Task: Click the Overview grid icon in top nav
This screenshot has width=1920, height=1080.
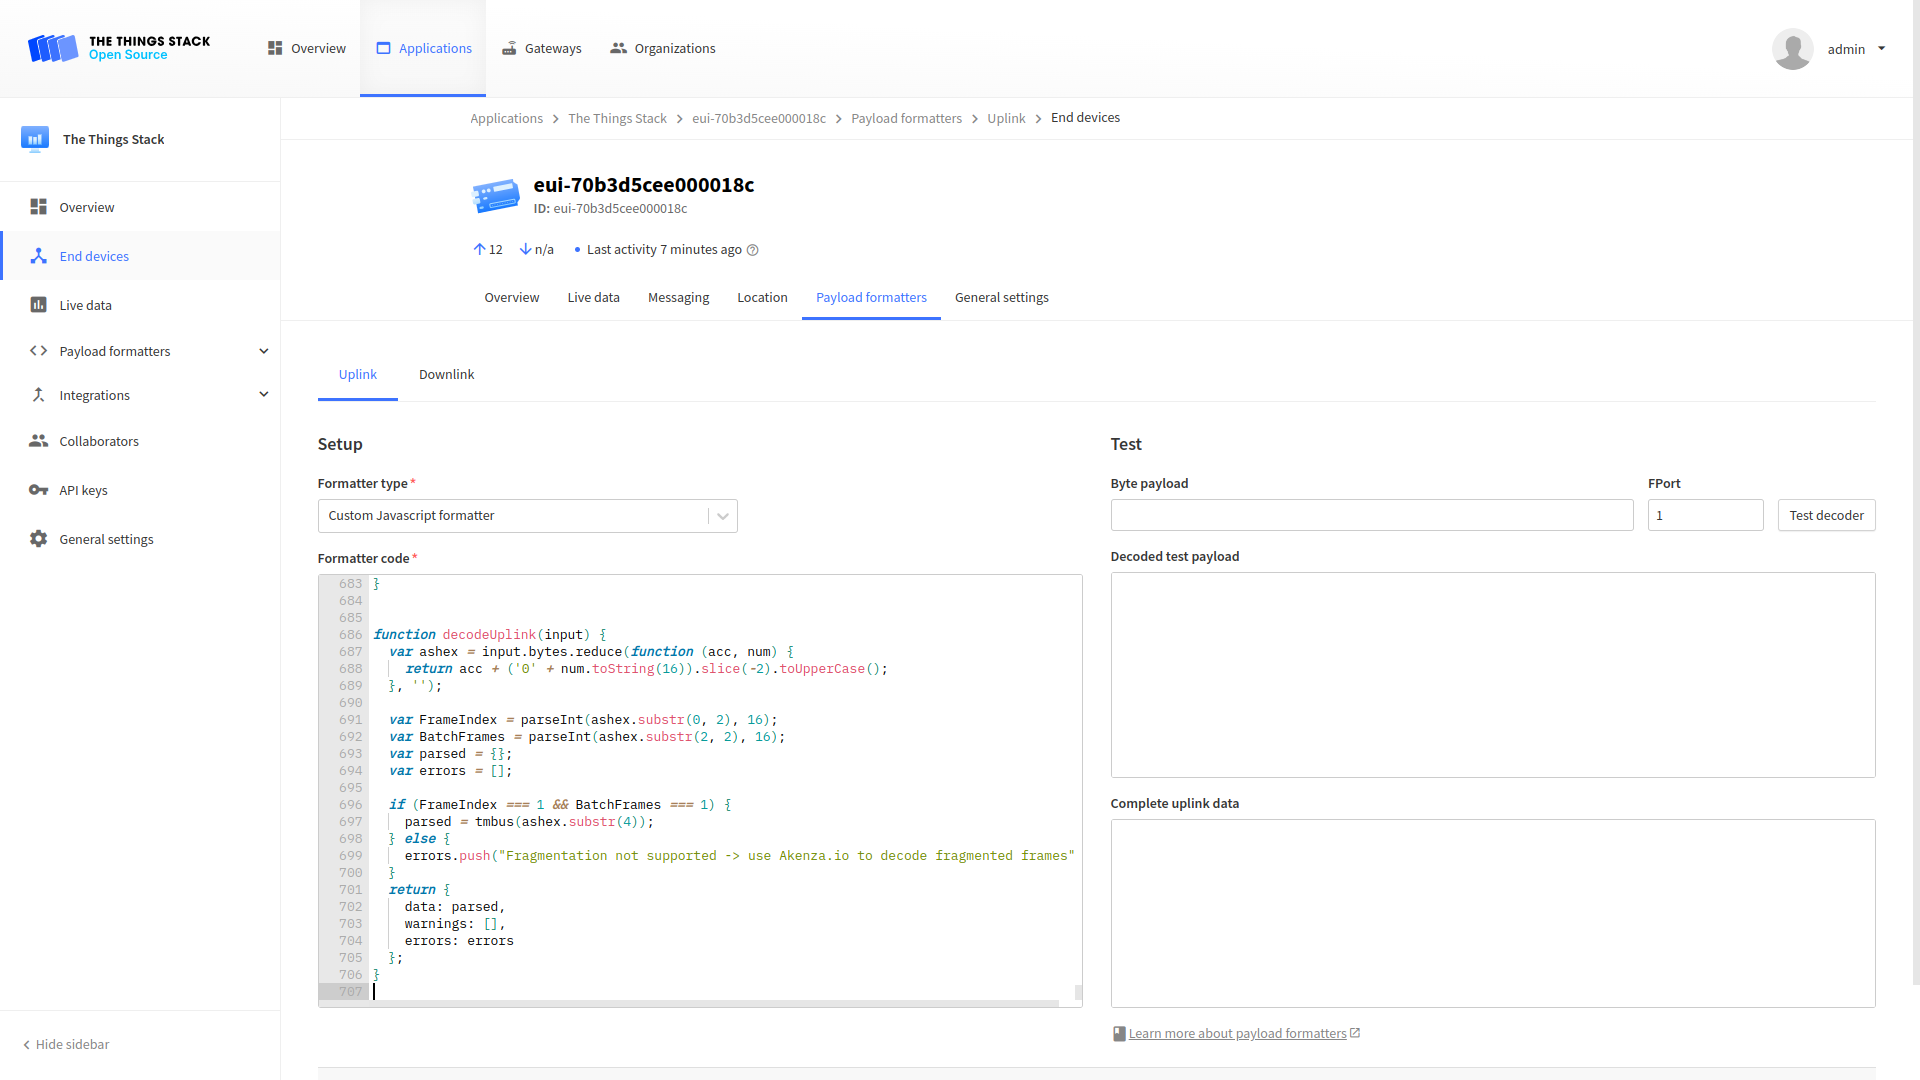Action: pyautogui.click(x=275, y=48)
